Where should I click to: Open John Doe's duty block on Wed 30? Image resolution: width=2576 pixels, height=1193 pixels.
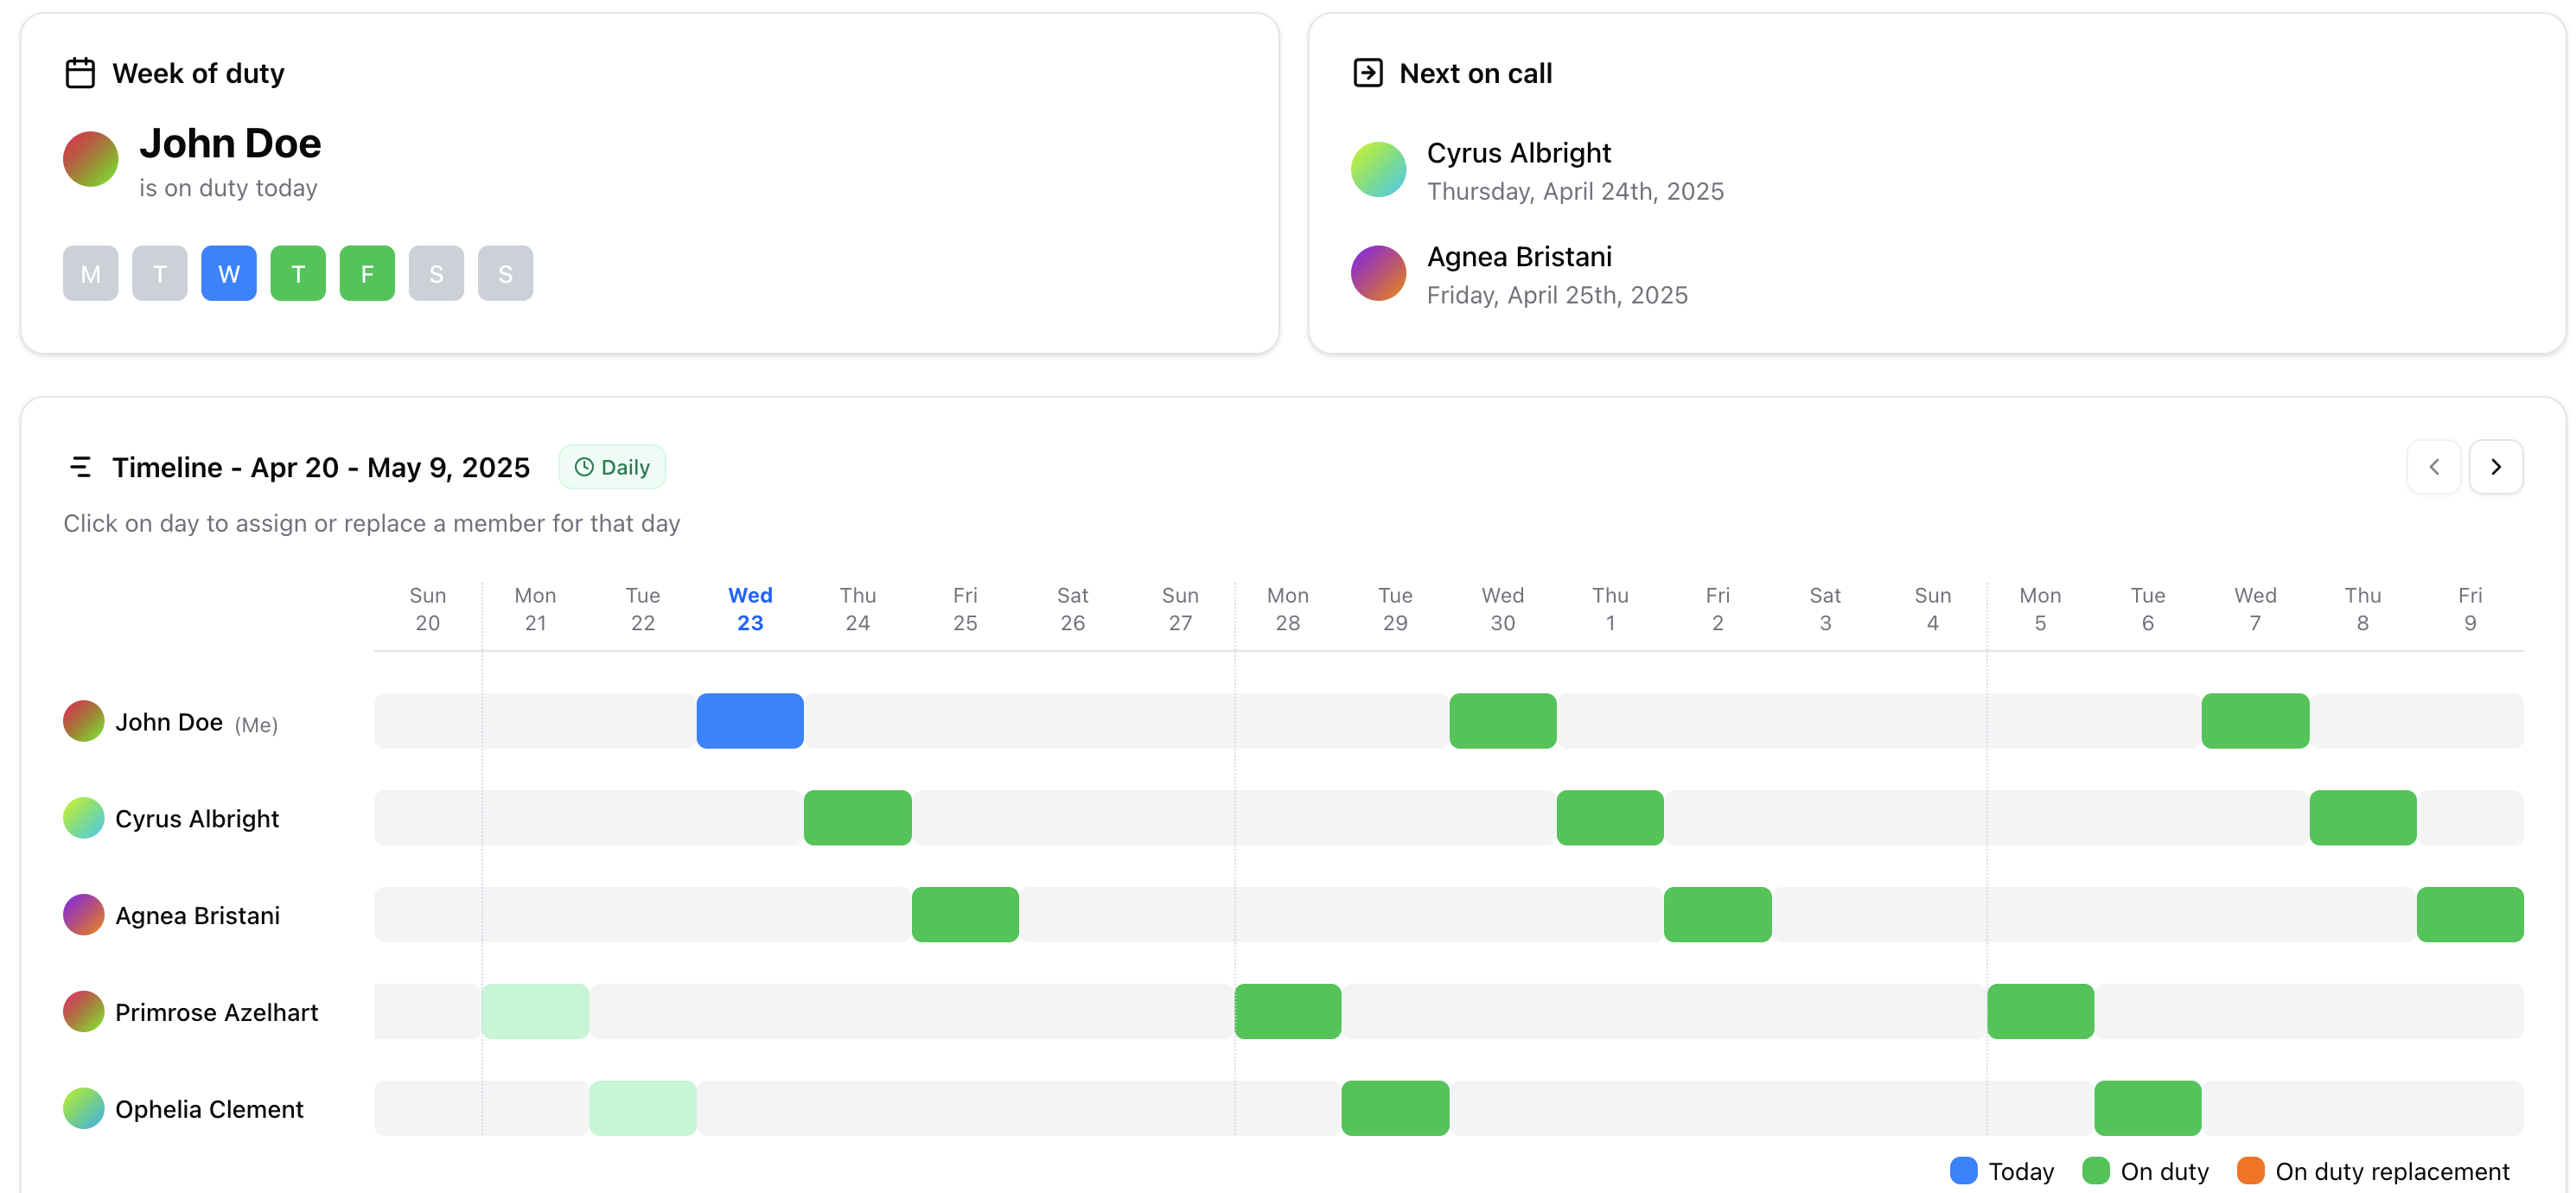[1503, 721]
